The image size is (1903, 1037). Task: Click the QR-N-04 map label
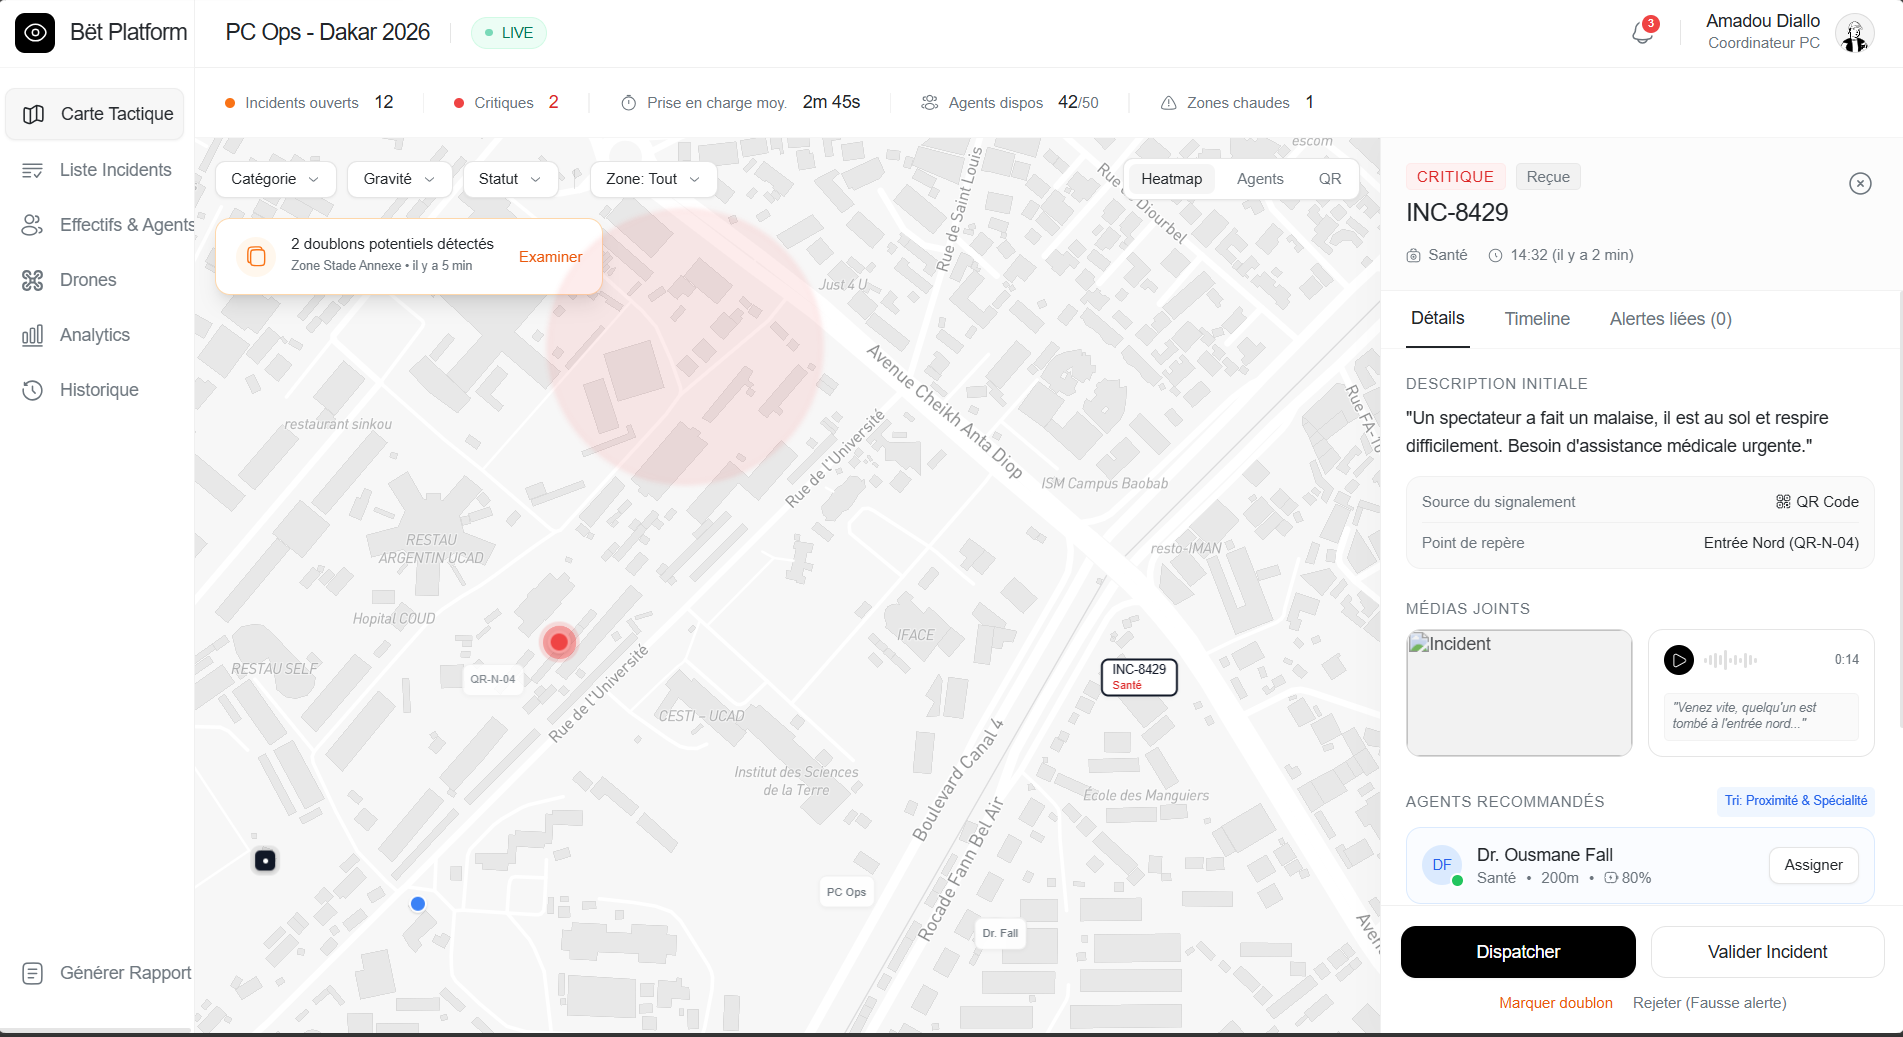pyautogui.click(x=493, y=679)
